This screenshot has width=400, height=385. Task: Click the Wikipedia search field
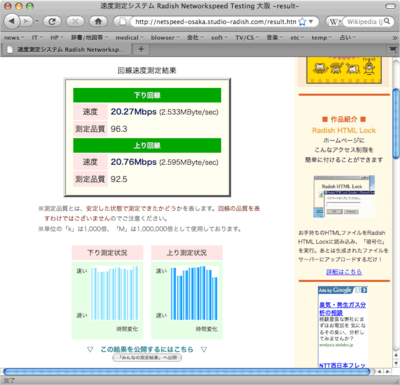(364, 22)
